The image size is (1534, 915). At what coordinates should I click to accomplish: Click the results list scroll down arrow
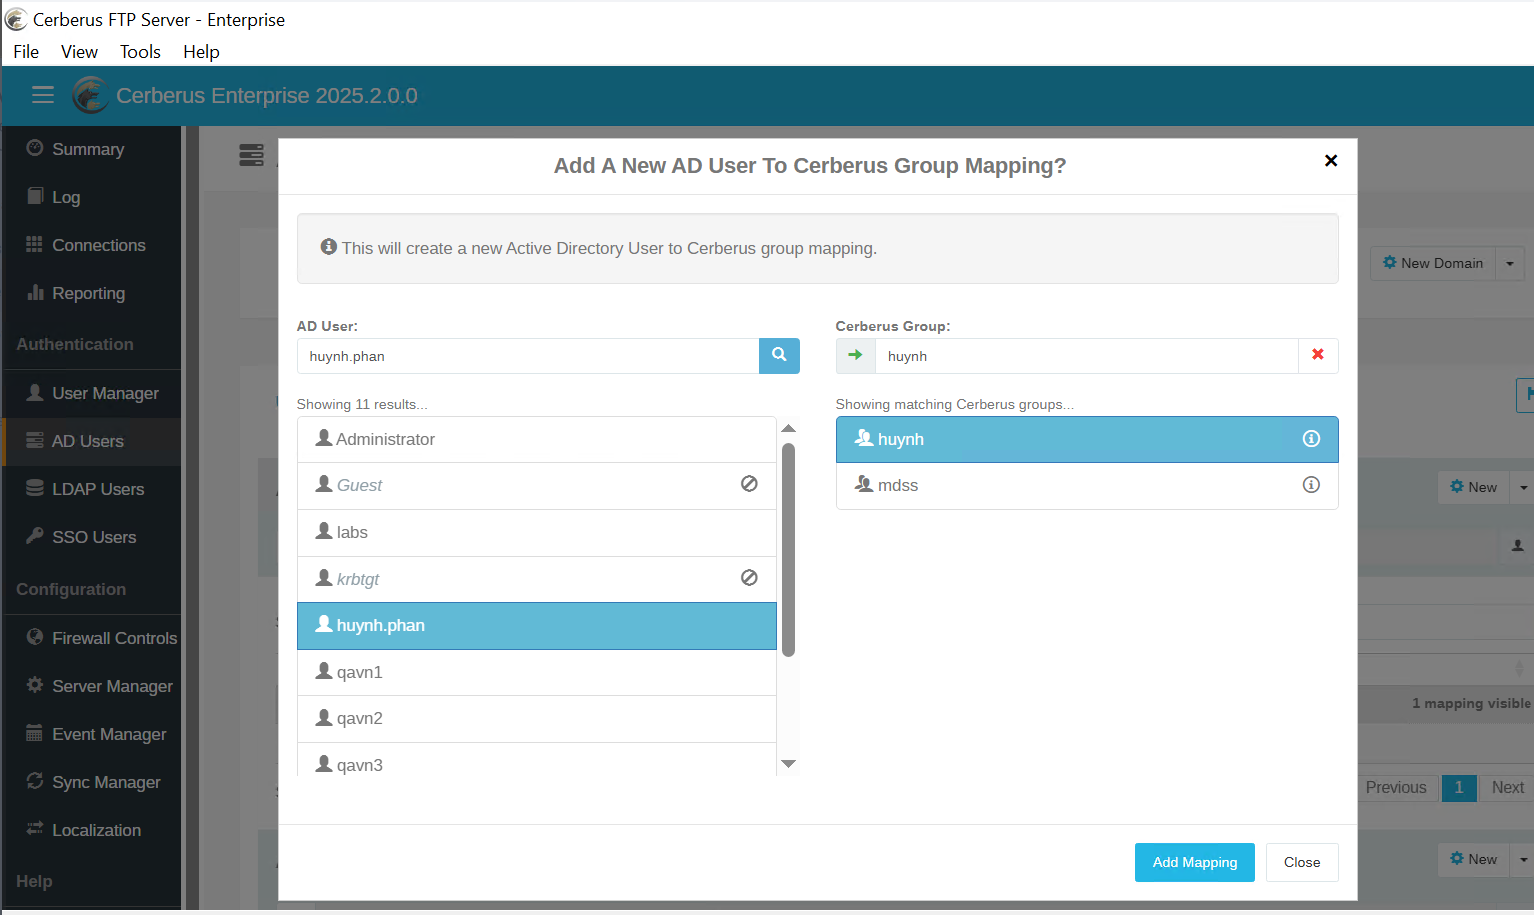tap(788, 764)
